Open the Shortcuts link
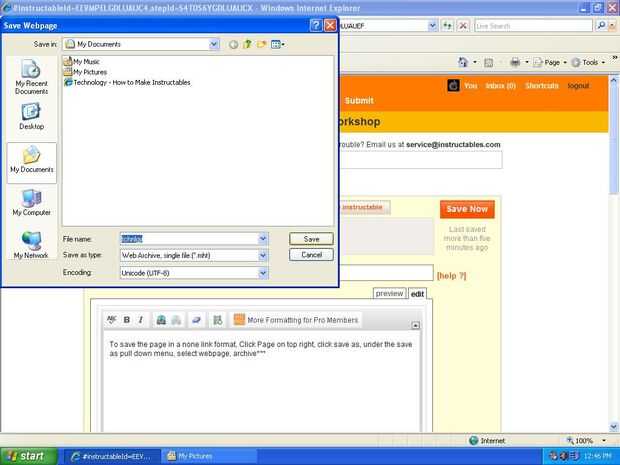 pyautogui.click(x=542, y=85)
